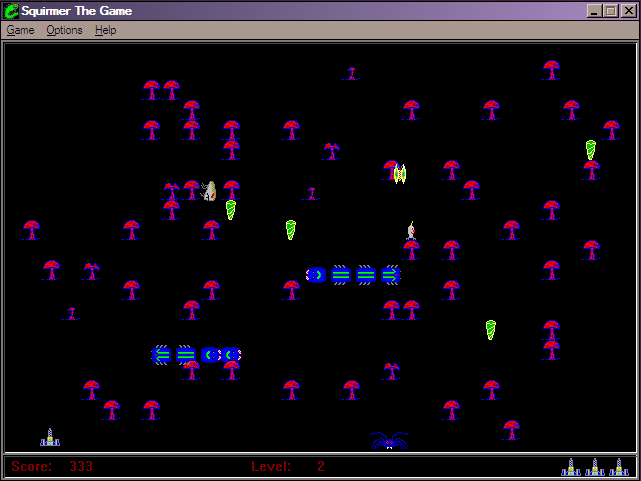Viewport: 641px width, 481px height.
Task: Click the green drill below the grey bug's mushroom
Action: pyautogui.click(x=231, y=210)
